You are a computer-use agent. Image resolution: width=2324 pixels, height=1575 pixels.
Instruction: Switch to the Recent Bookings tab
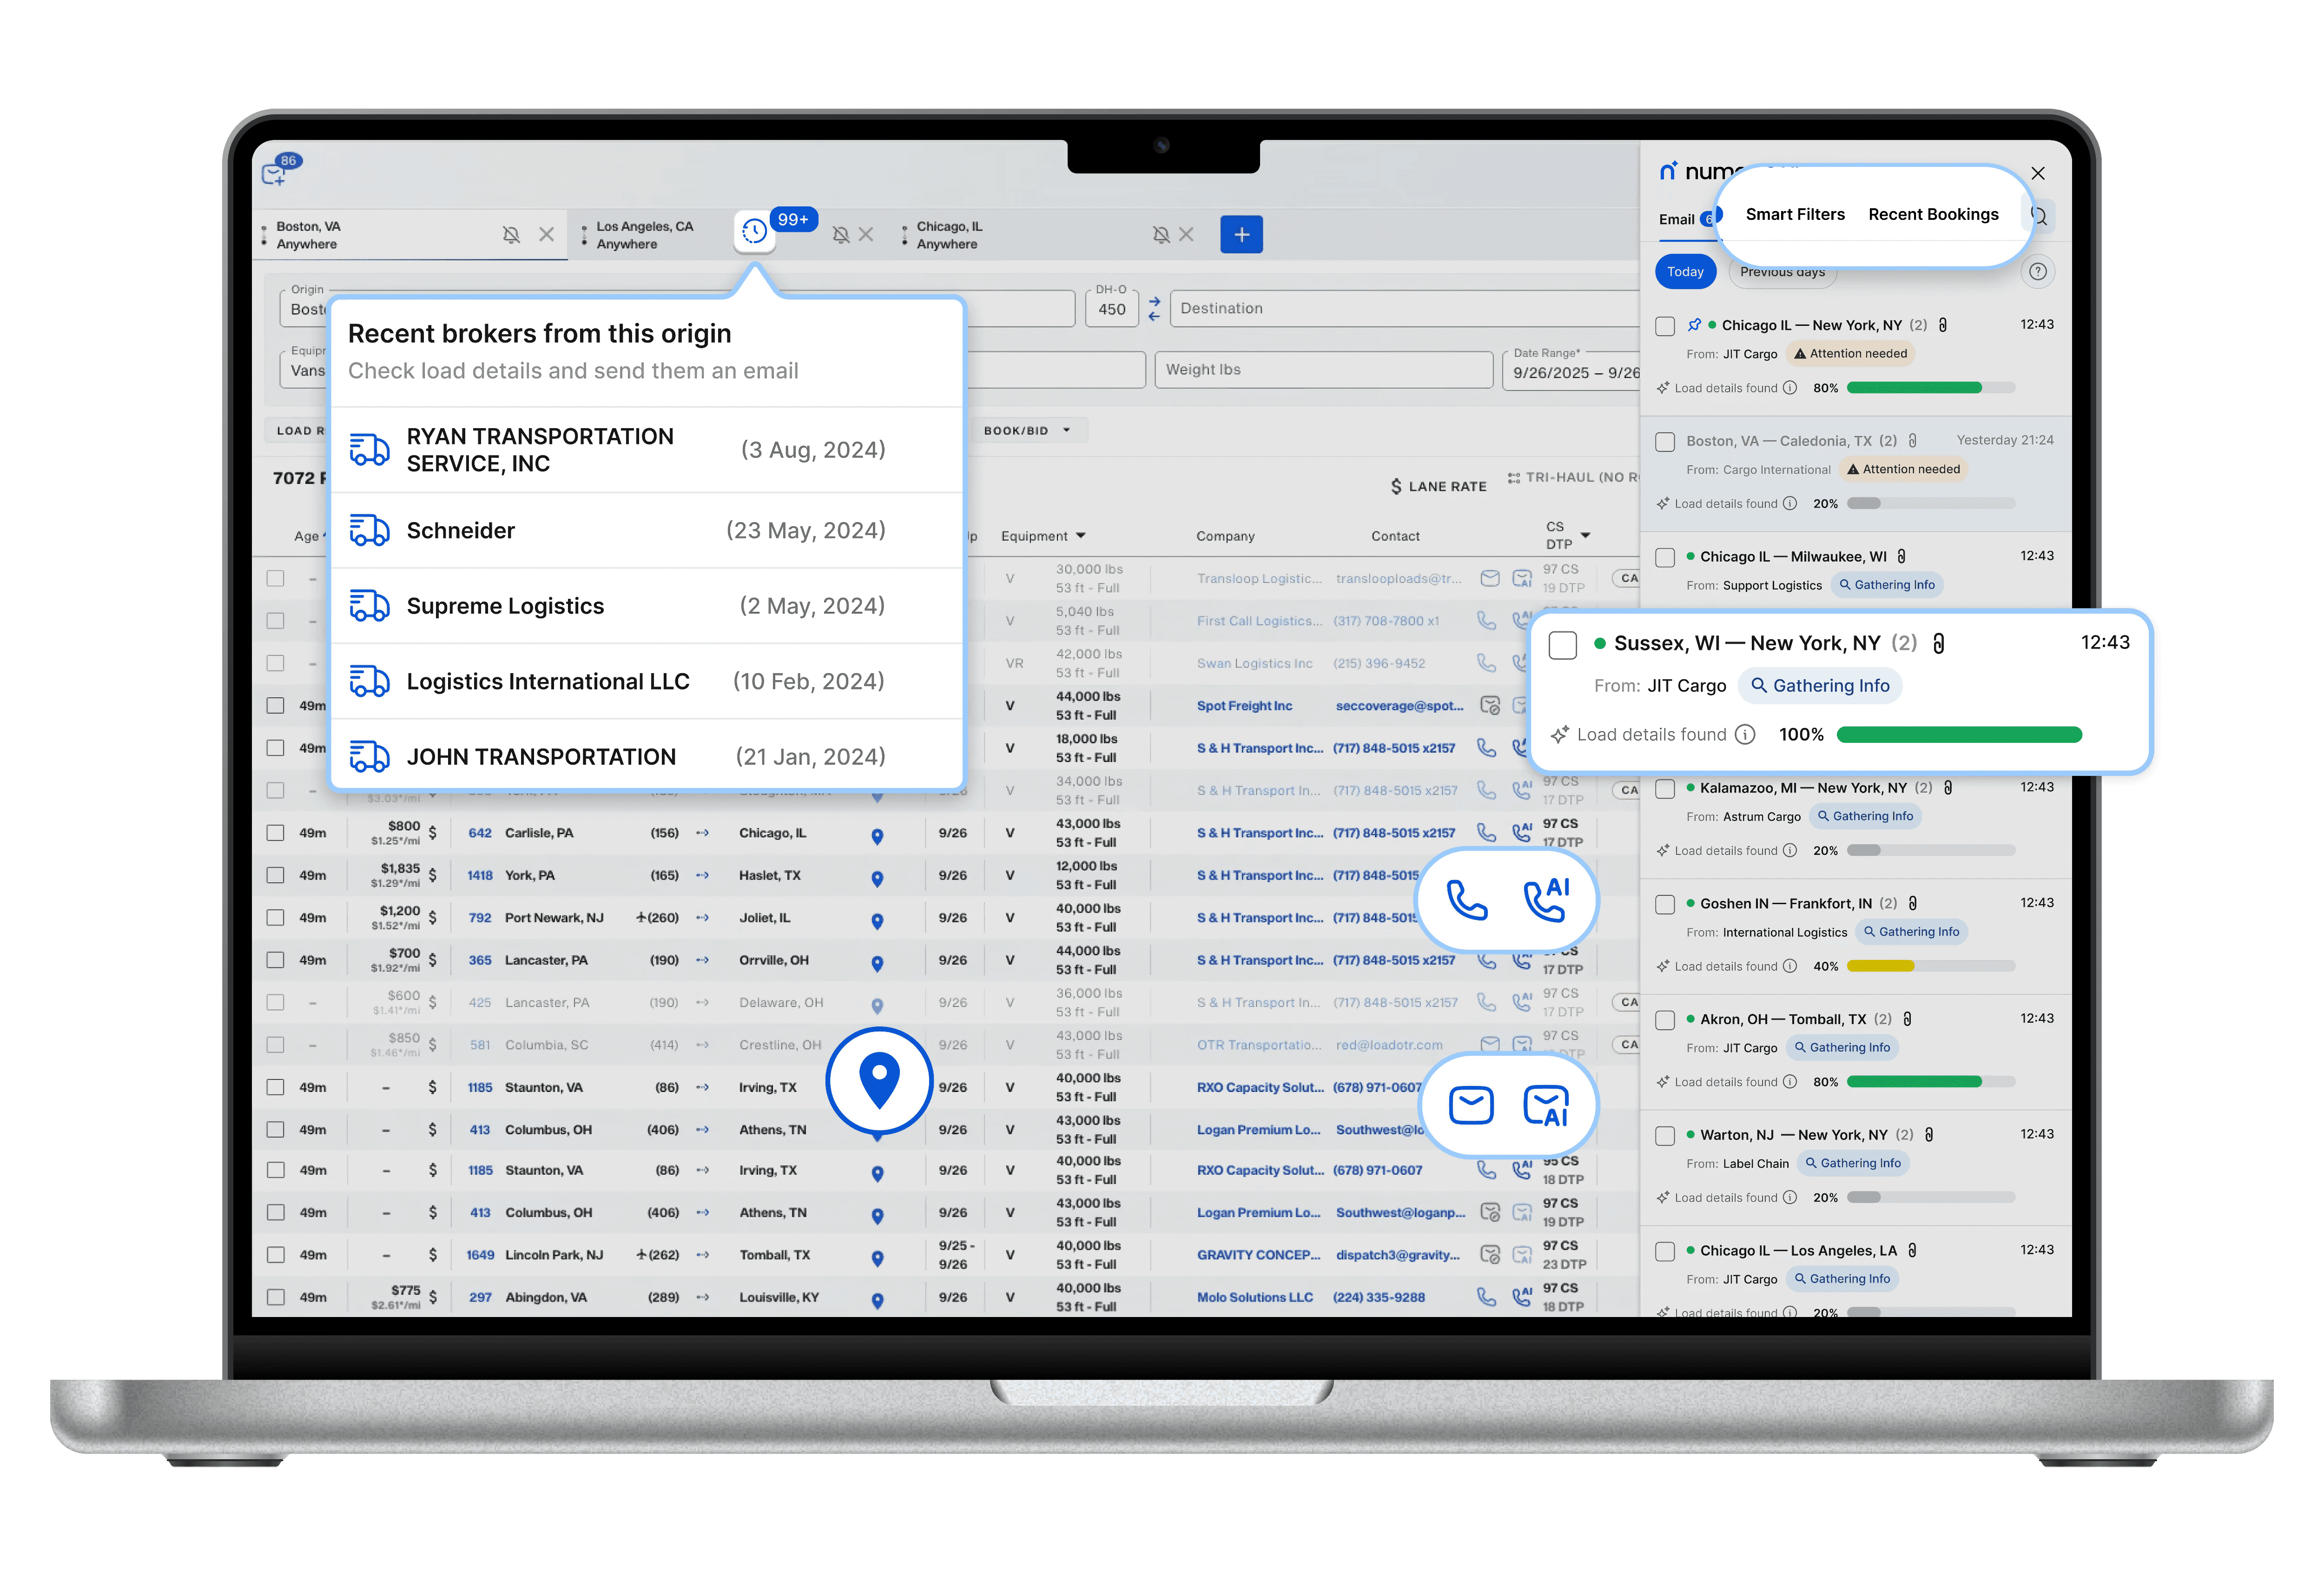1932,215
